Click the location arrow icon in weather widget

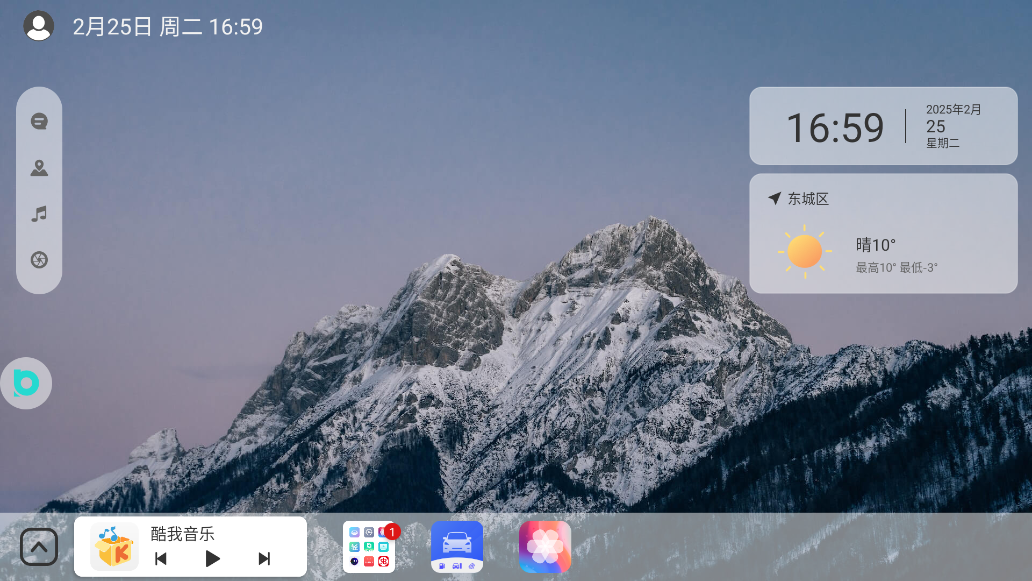pos(775,198)
